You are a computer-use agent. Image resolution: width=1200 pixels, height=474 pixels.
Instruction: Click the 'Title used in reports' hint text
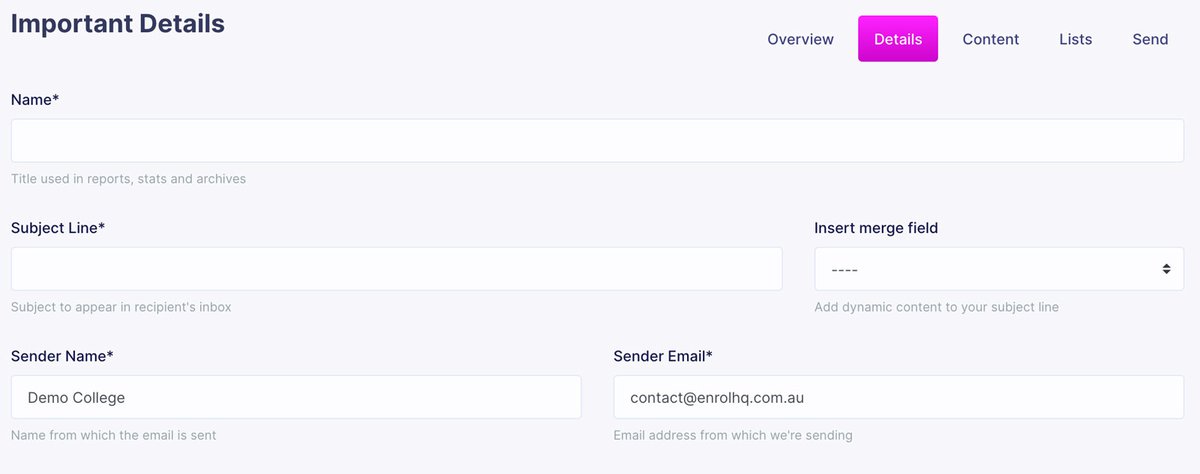(128, 179)
